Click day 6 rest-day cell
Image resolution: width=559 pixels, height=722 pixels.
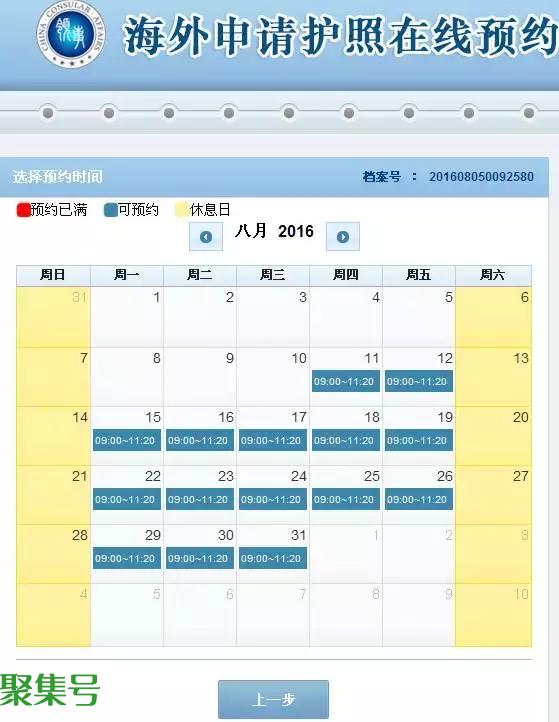493,317
